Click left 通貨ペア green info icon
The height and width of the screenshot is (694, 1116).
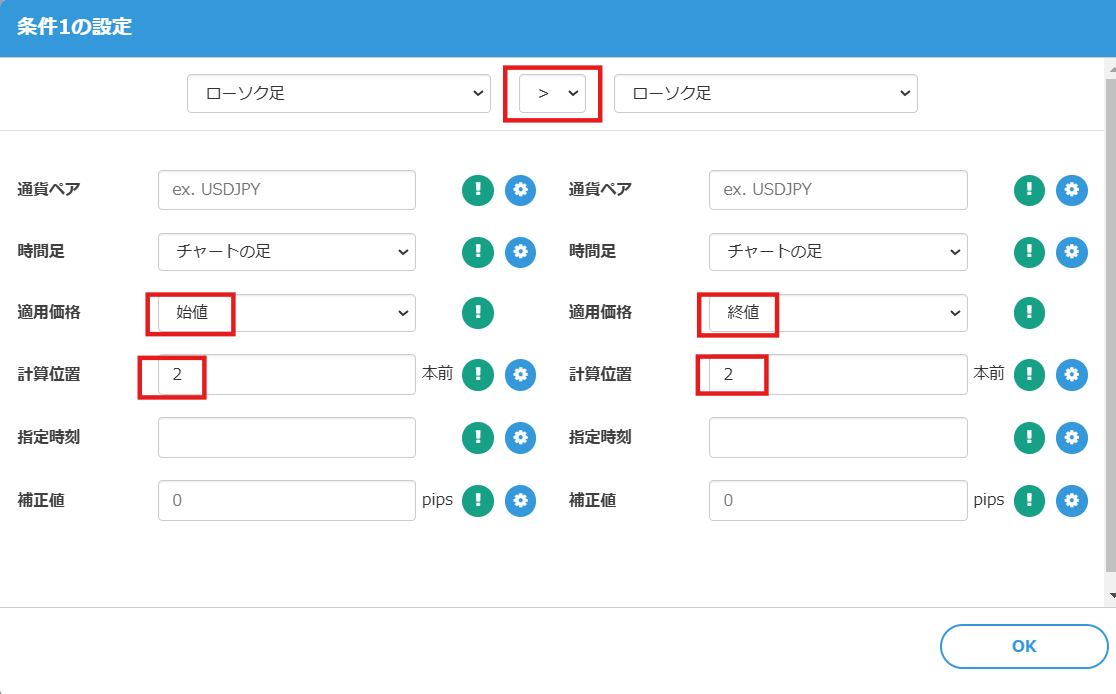478,190
